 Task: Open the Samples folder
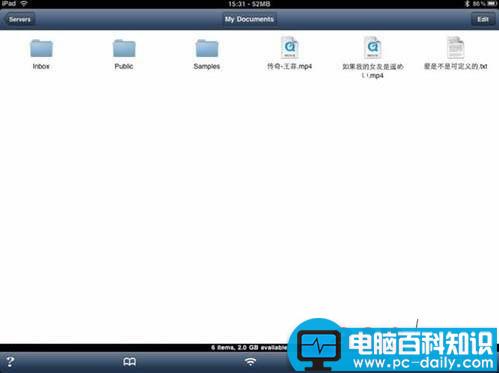207,48
